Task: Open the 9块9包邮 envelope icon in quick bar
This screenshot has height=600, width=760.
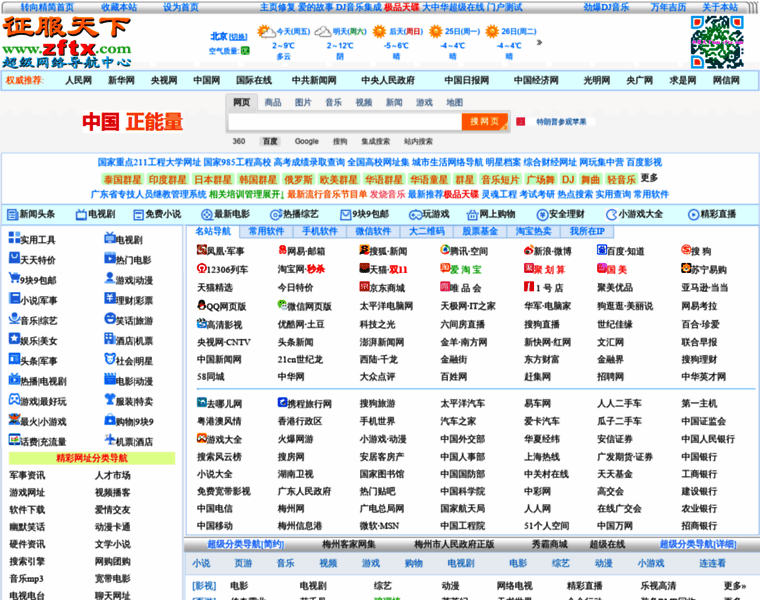Action: 346,214
